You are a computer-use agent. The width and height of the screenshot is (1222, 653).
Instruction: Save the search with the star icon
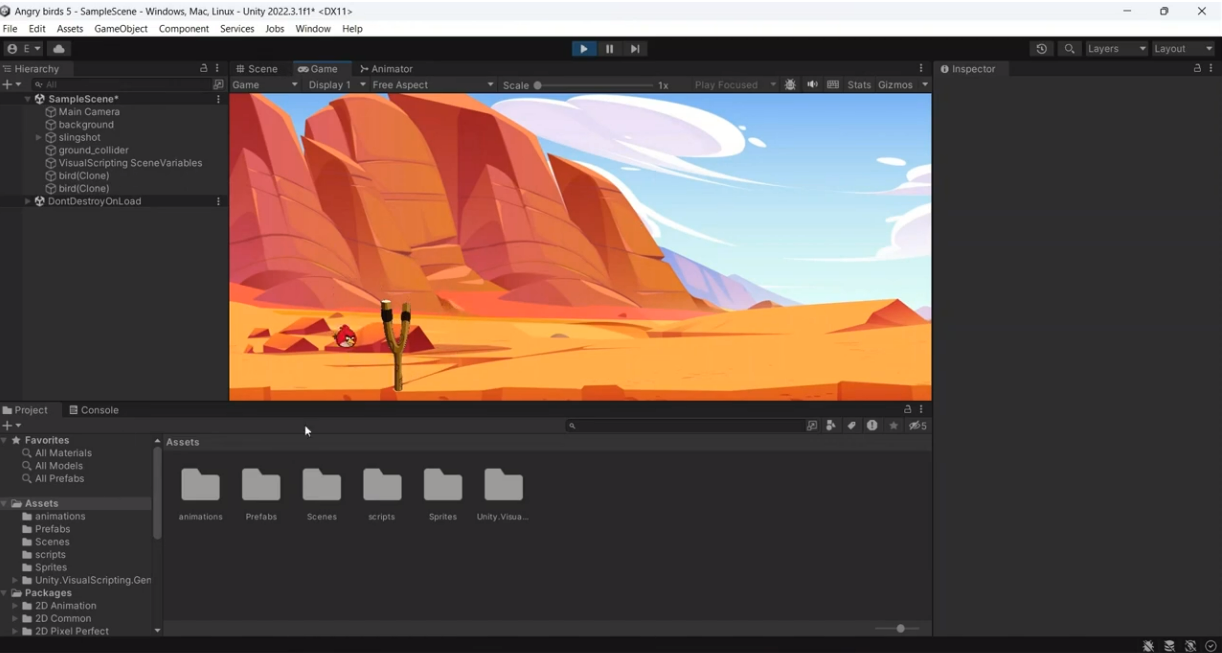(894, 426)
